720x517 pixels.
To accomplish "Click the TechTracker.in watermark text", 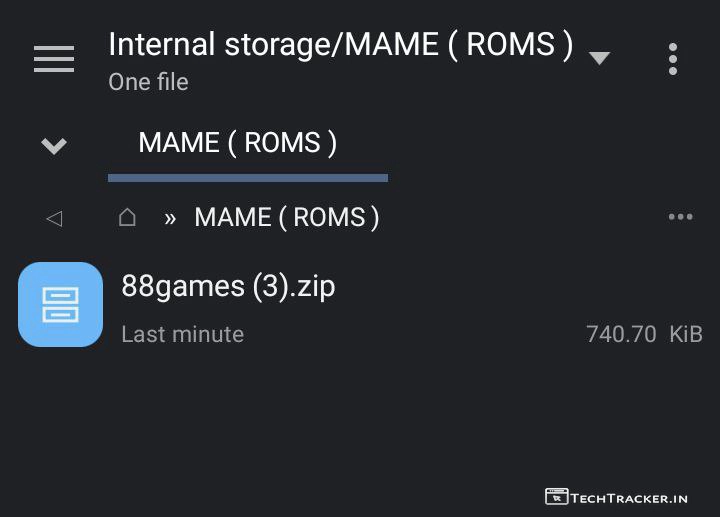I will coord(630,497).
